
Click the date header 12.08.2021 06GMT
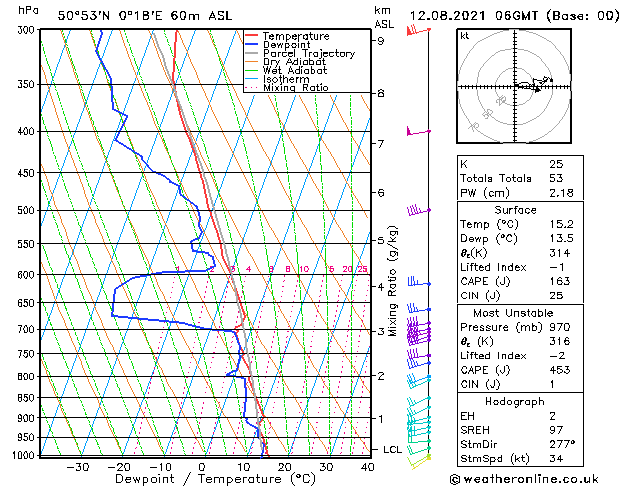(x=473, y=16)
